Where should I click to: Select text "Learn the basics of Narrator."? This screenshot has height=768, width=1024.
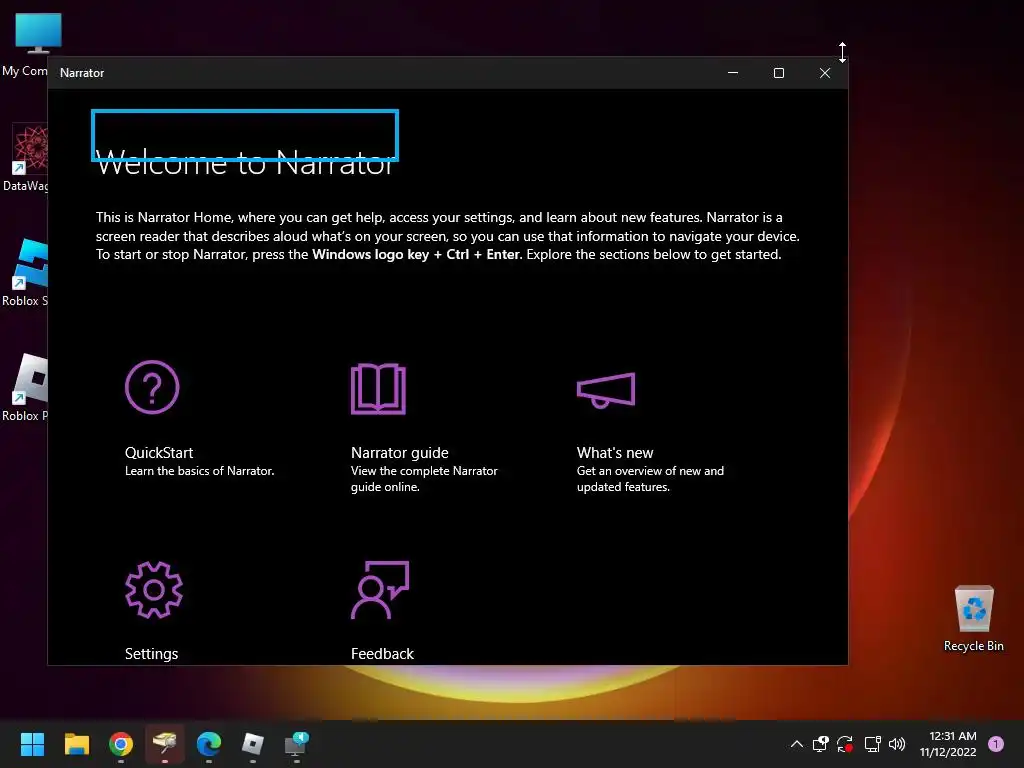click(199, 471)
